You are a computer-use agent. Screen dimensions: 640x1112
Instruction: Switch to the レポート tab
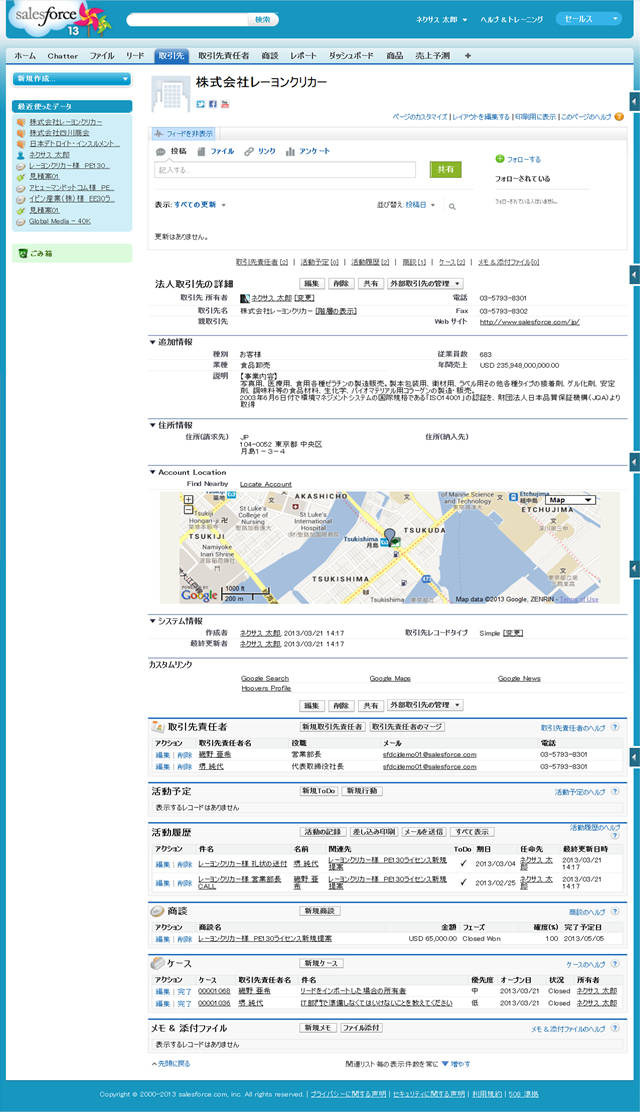tap(304, 55)
